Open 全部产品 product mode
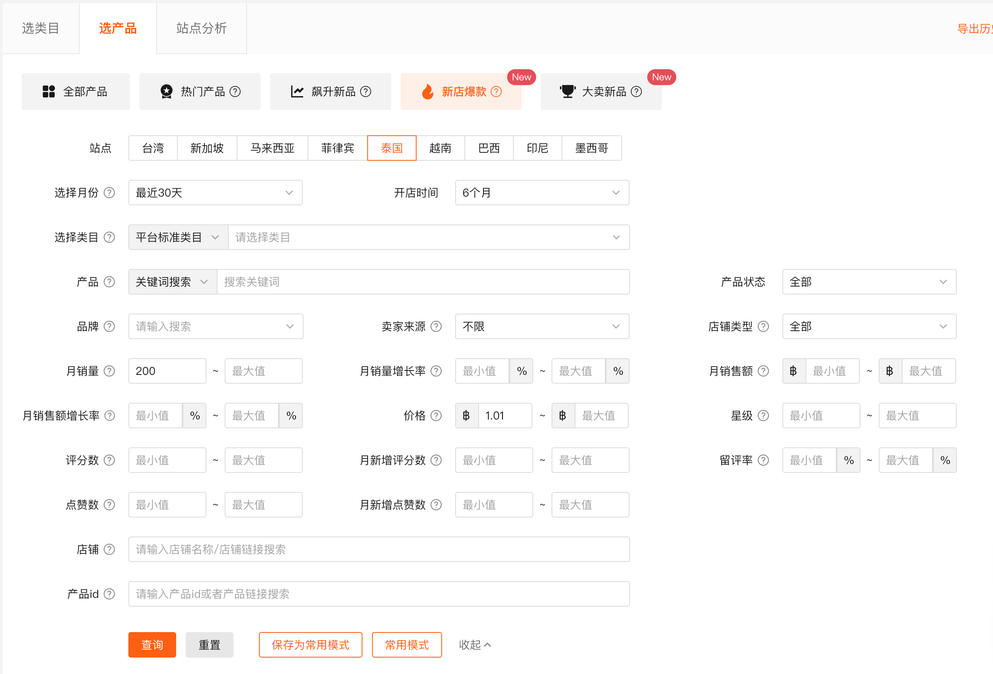 pos(75,91)
